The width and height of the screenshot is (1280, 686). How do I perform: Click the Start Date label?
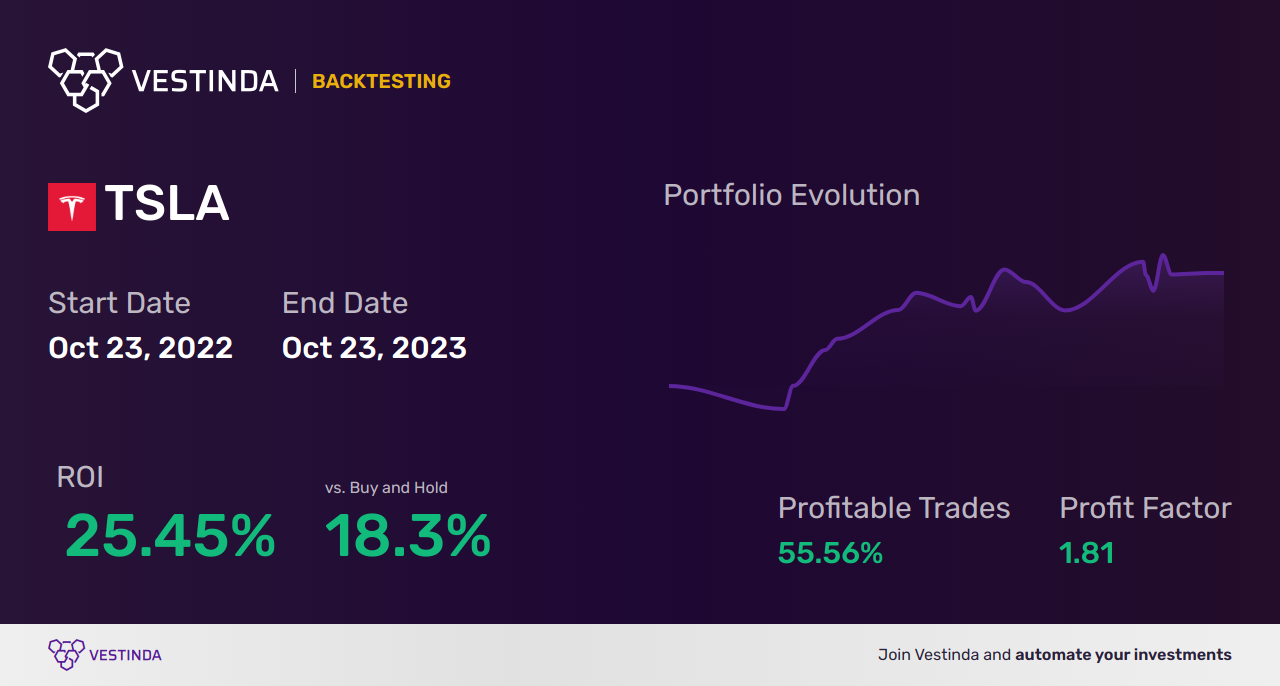click(x=119, y=303)
